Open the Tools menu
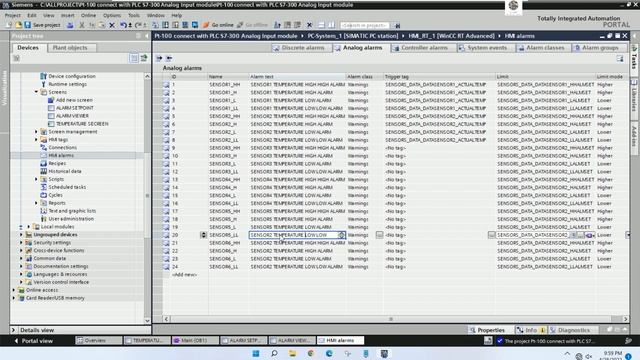The image size is (640, 360). pyautogui.click(x=134, y=15)
